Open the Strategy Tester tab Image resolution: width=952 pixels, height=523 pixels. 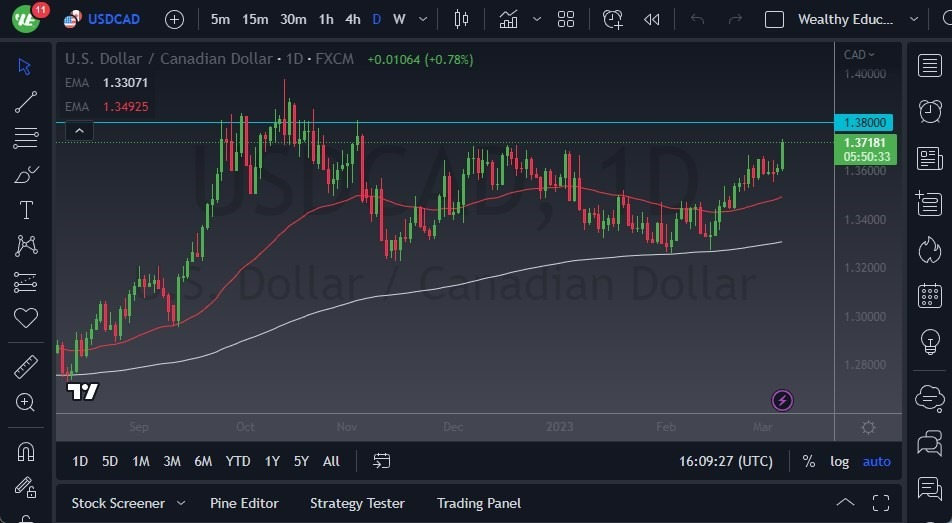point(357,504)
